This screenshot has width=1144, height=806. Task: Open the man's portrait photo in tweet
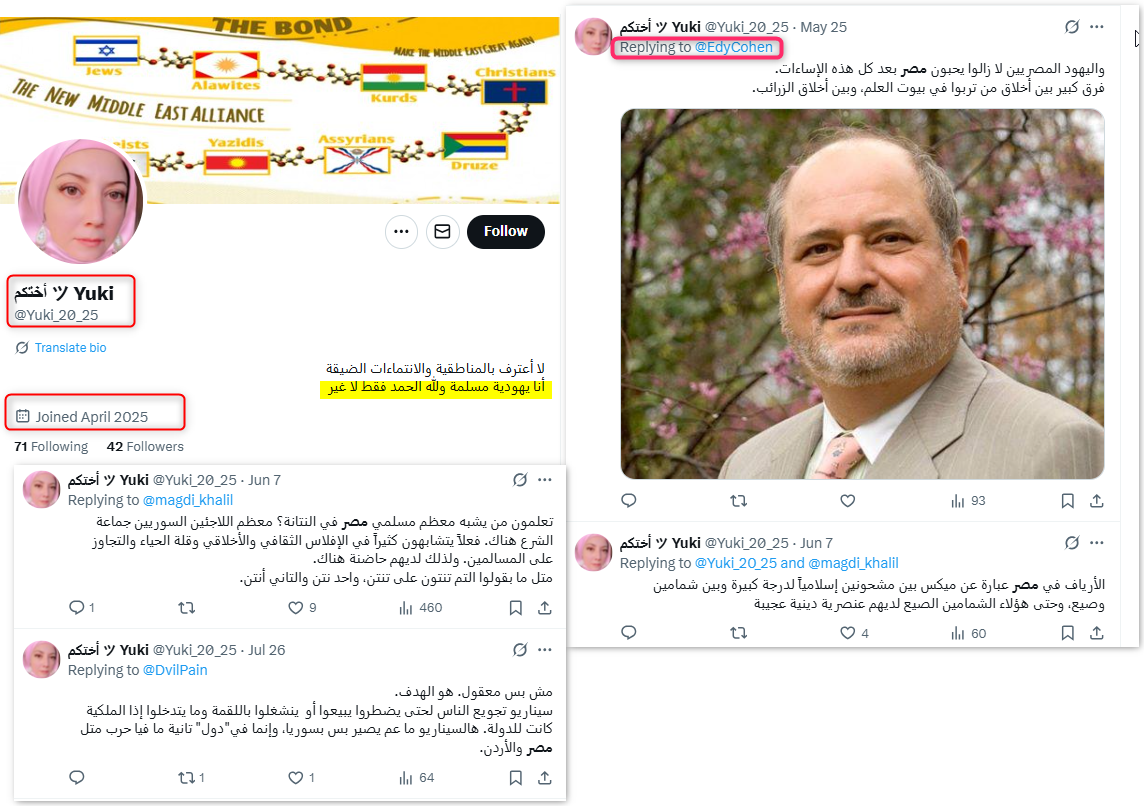tap(862, 294)
